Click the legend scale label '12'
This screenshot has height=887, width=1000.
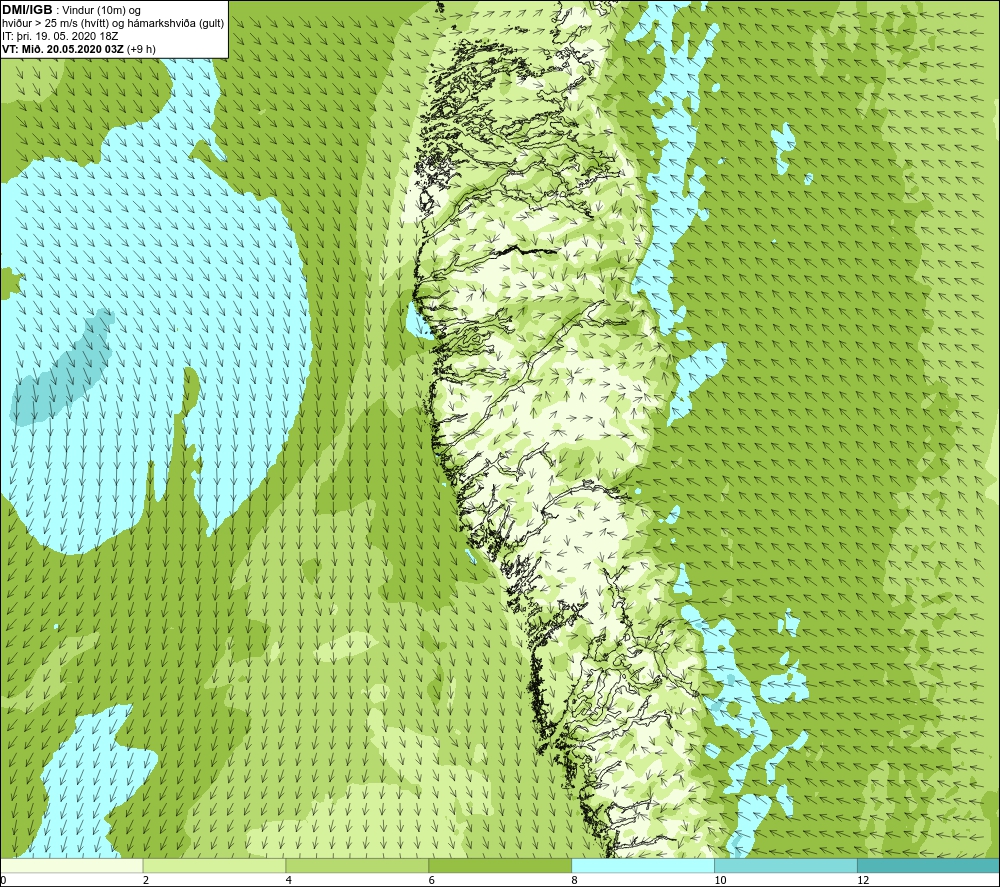[x=863, y=880]
